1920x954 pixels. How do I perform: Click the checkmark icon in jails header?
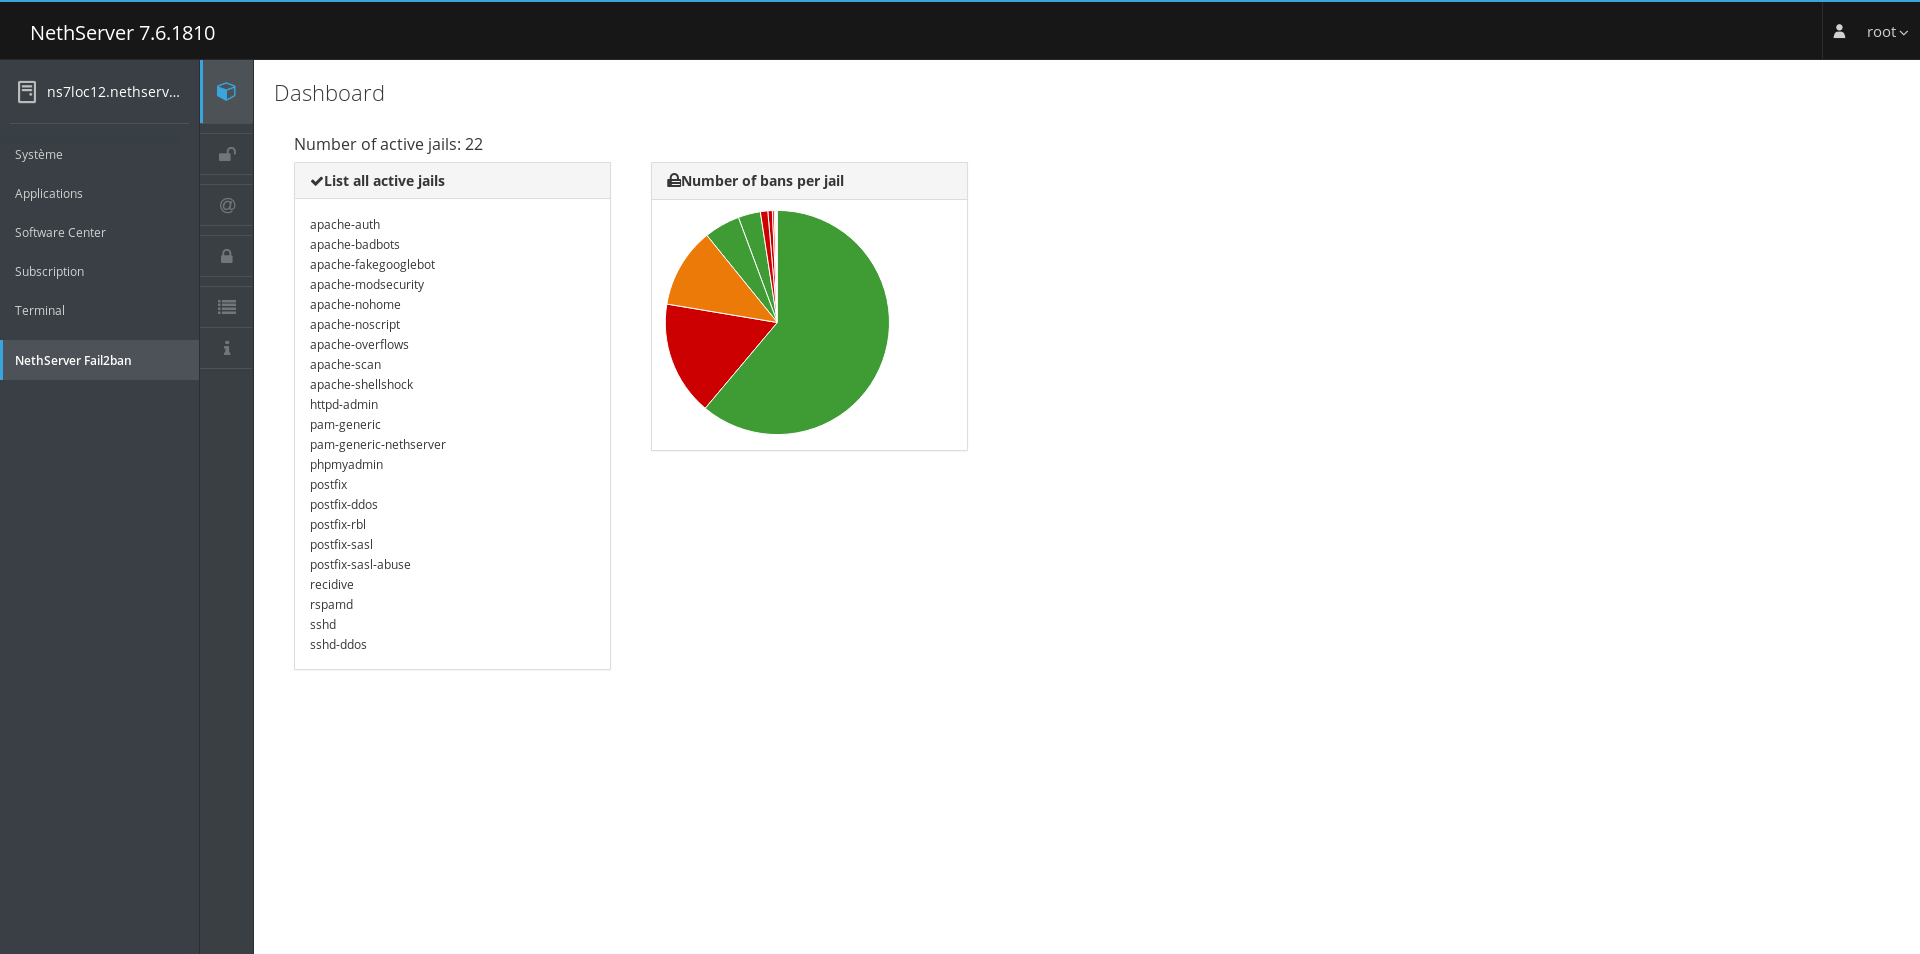point(316,181)
